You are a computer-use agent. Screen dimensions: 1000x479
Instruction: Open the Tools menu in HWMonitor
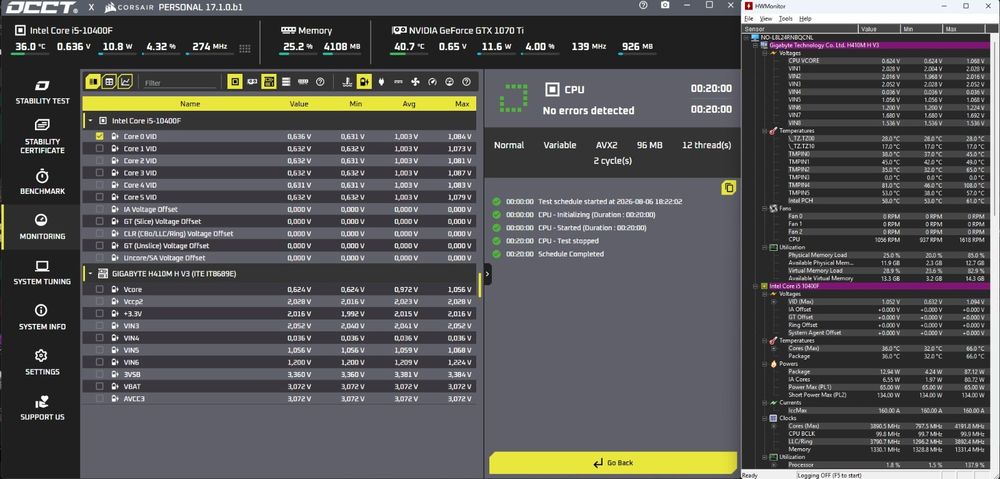pyautogui.click(x=785, y=19)
